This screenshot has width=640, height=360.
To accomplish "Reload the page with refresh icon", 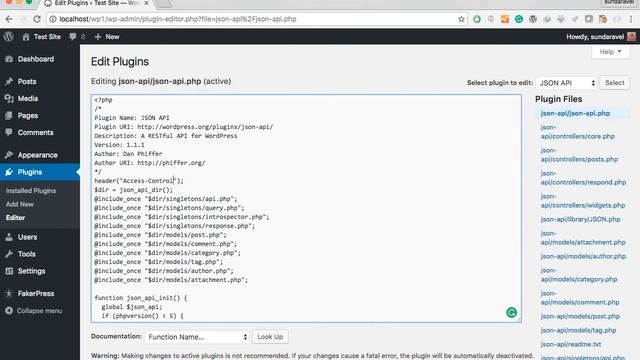I will point(37,19).
